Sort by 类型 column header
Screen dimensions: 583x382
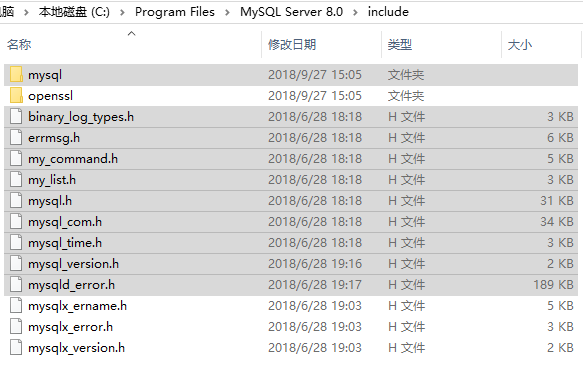tap(400, 45)
